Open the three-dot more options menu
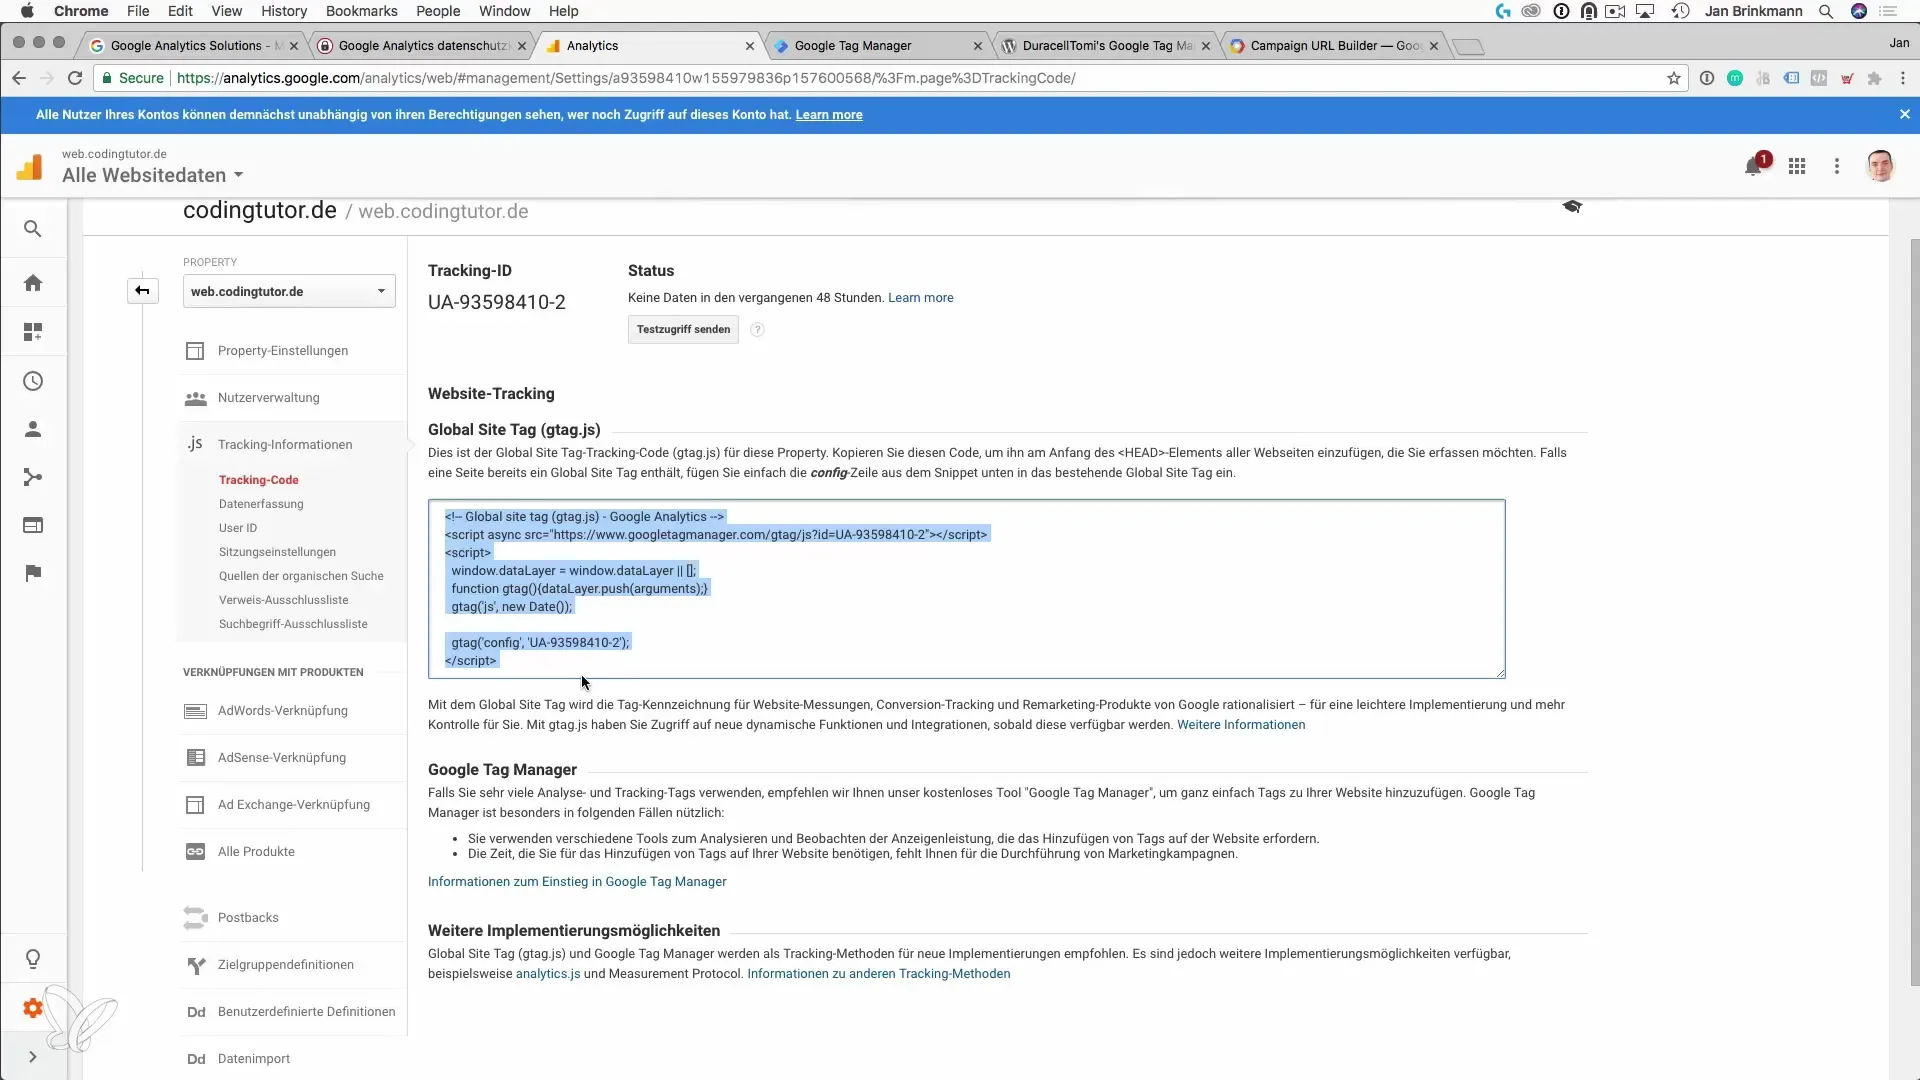Image resolution: width=1920 pixels, height=1080 pixels. coord(1837,166)
